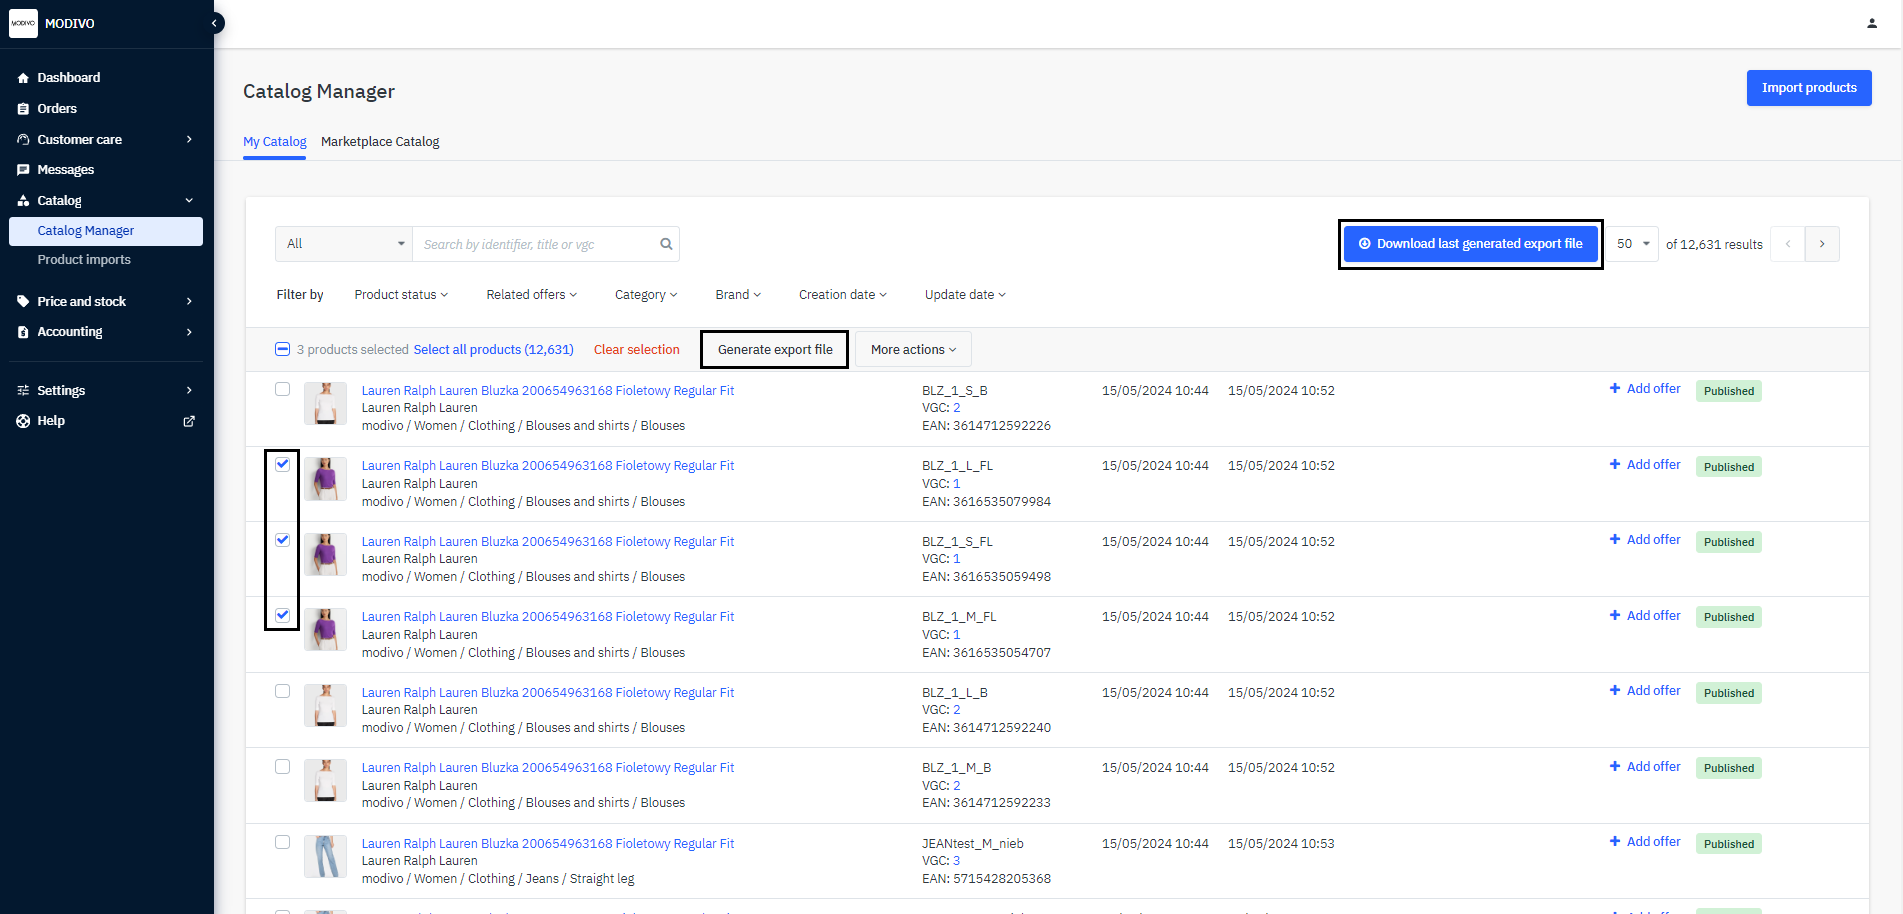Go to the previous results page
This screenshot has height=914, width=1903.
click(1788, 244)
